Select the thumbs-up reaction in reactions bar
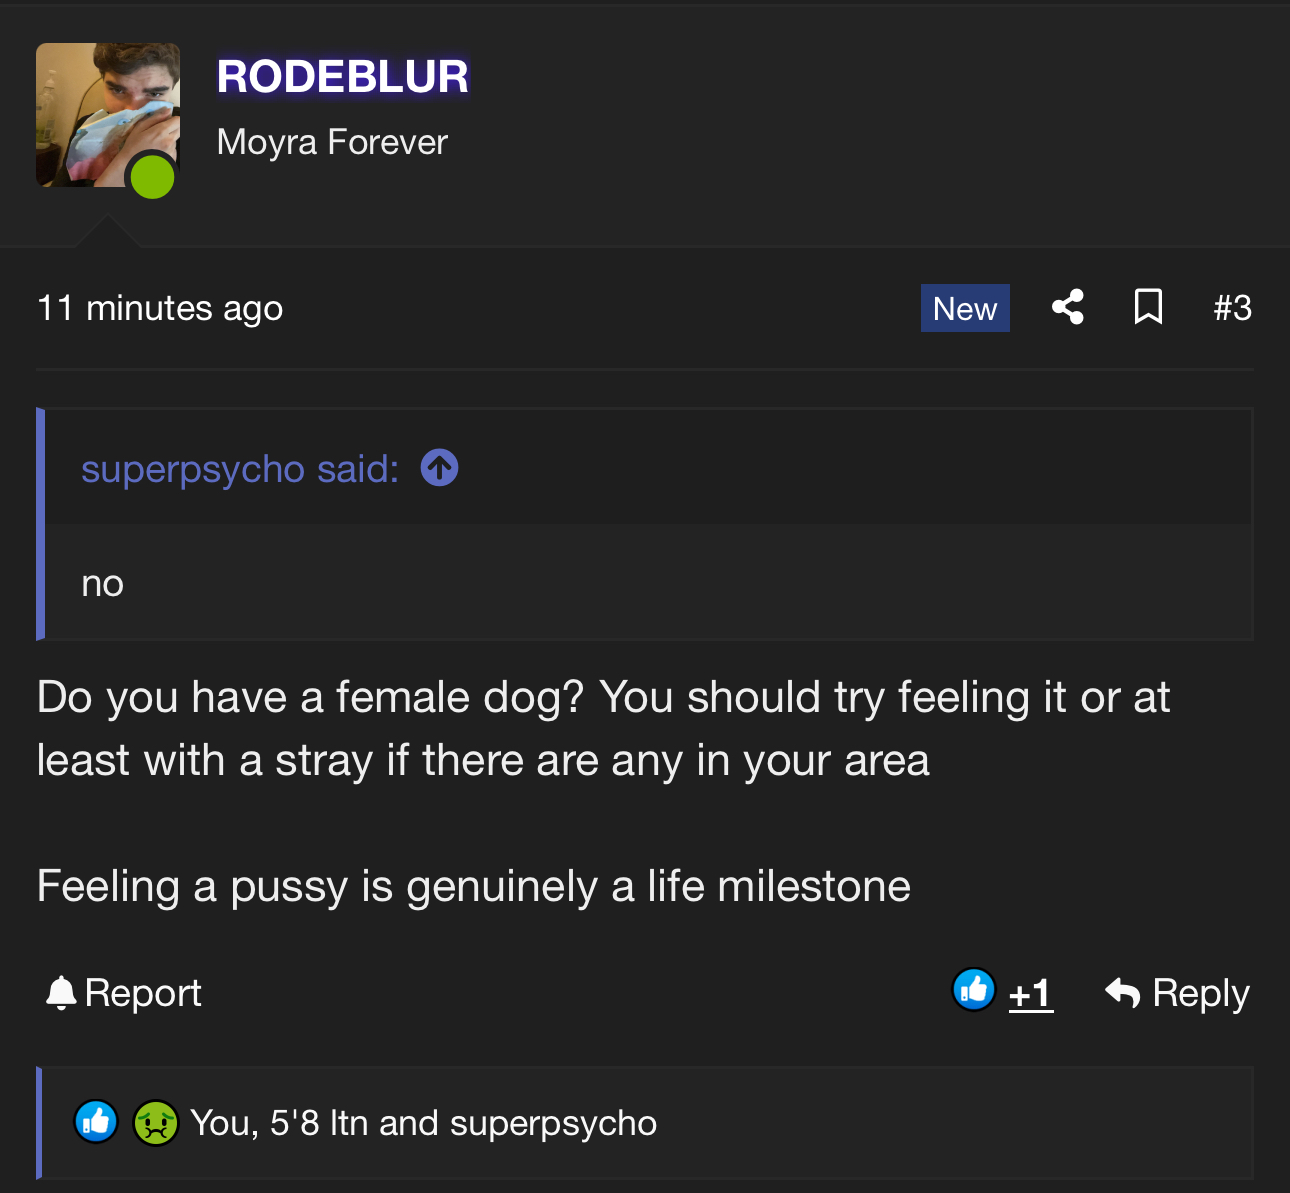Image resolution: width=1290 pixels, height=1193 pixels. (96, 1122)
